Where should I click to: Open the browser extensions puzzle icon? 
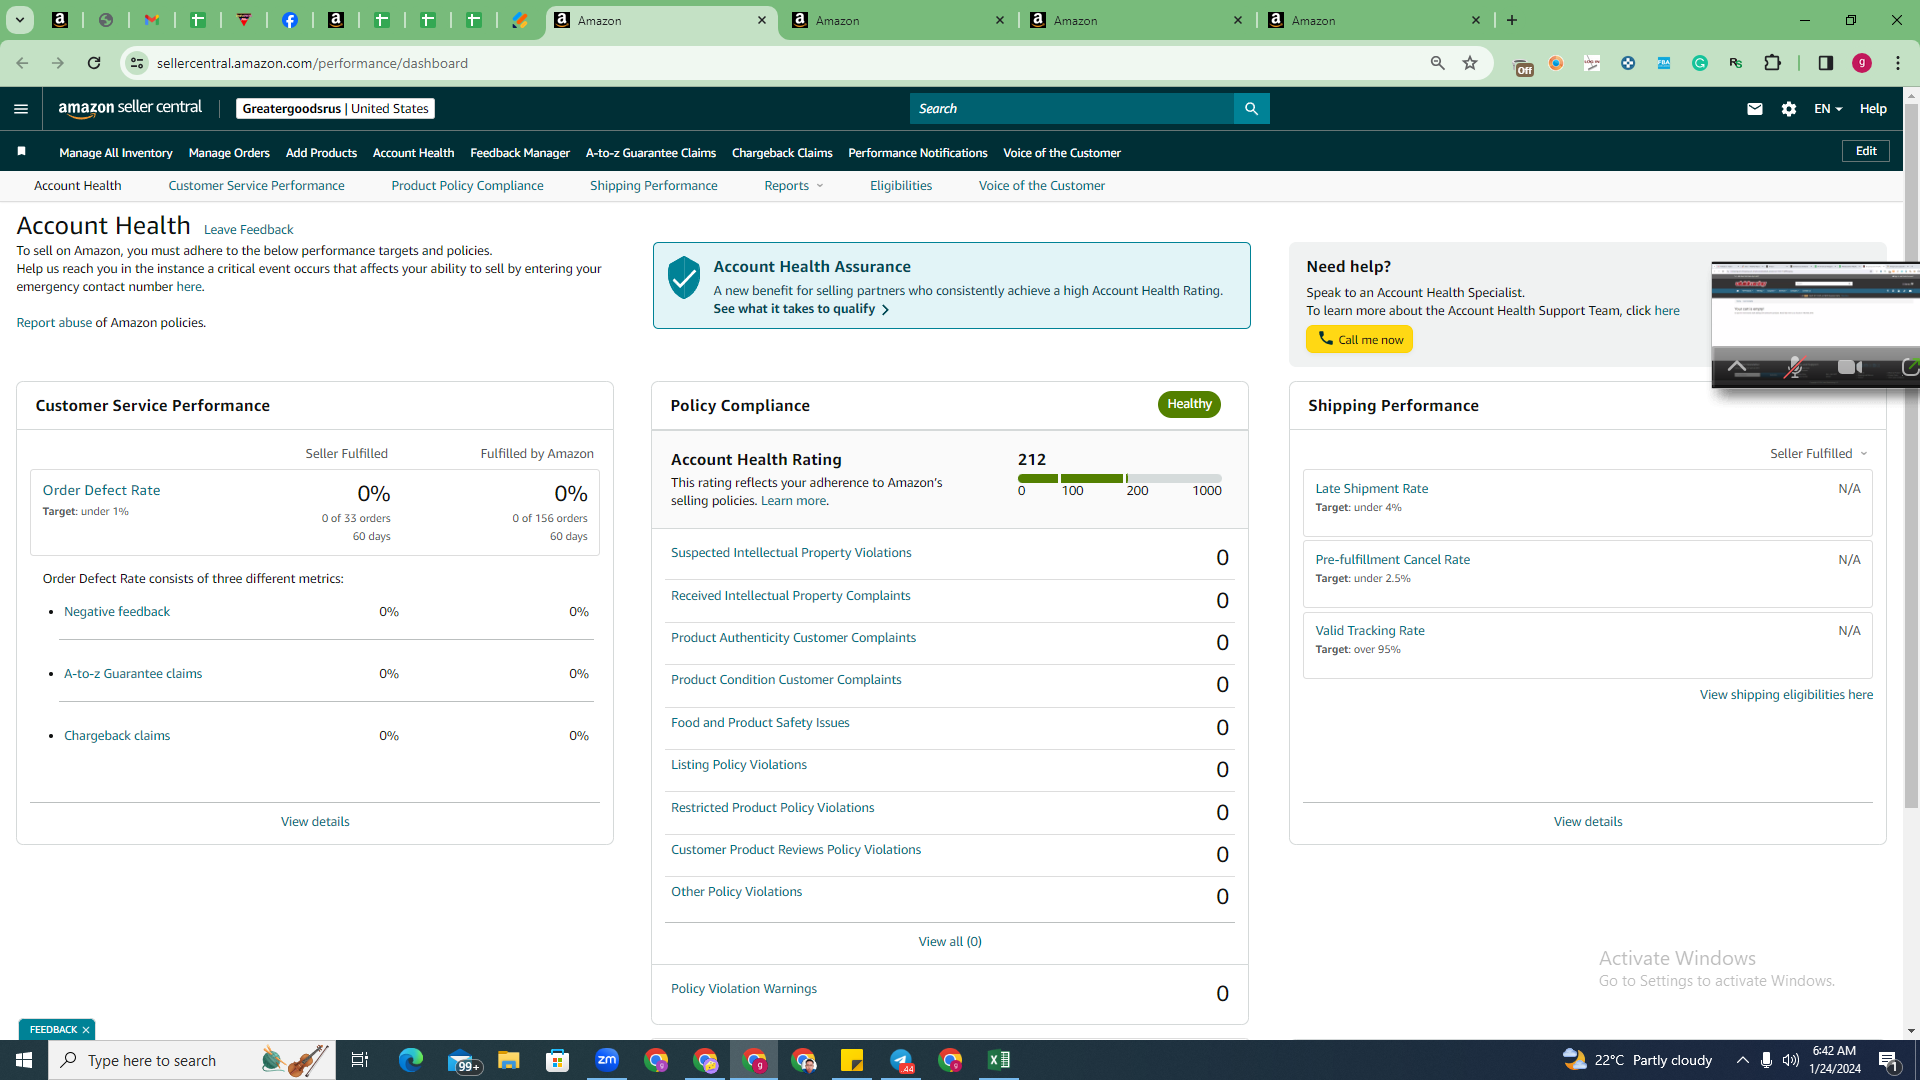click(1773, 63)
